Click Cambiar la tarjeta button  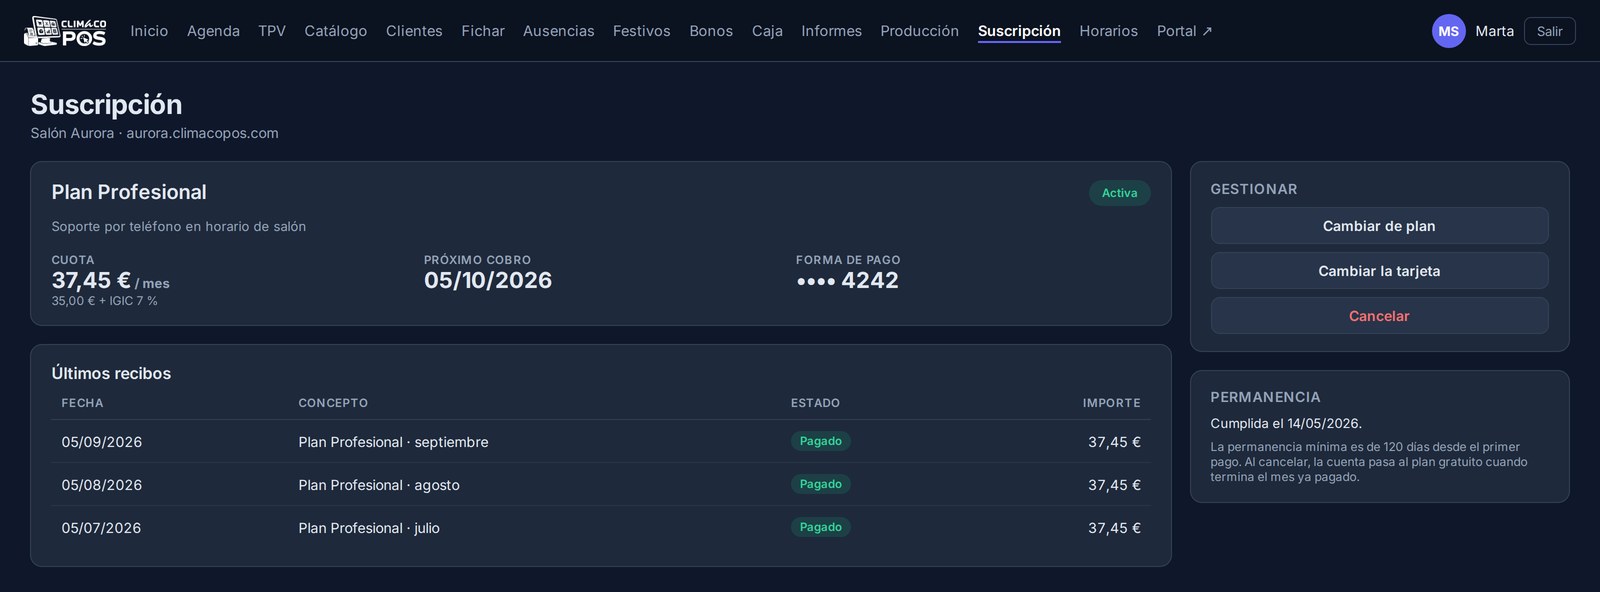1379,271
